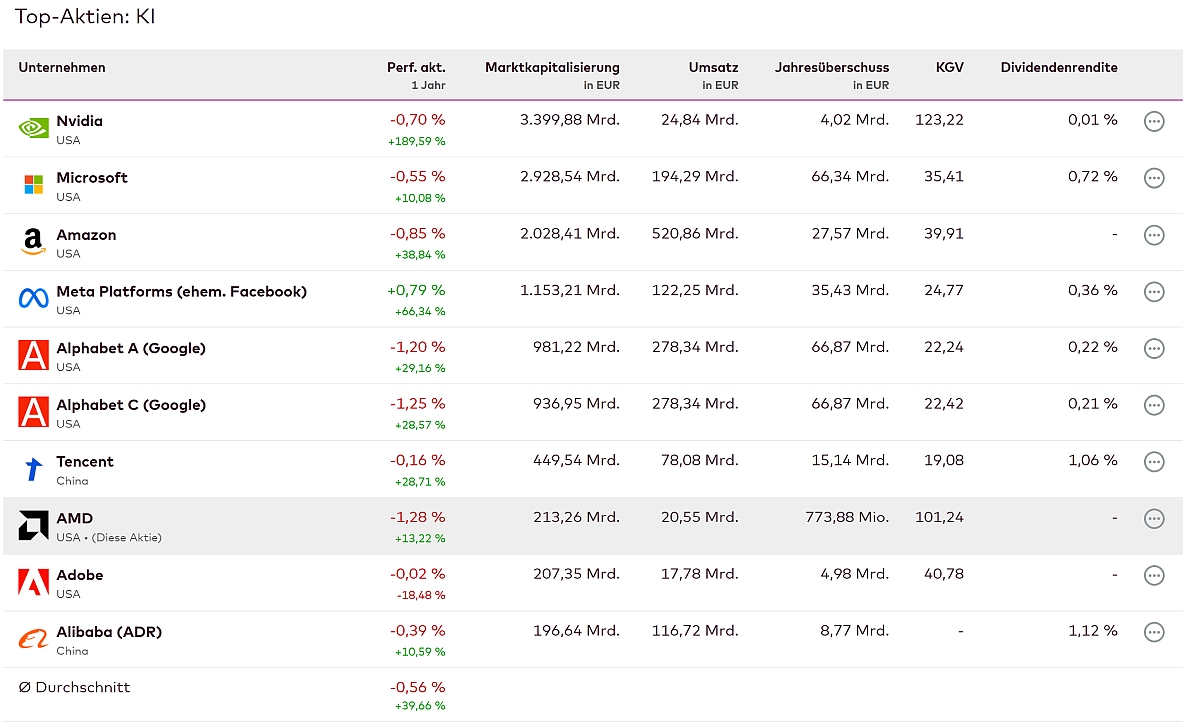Click the Alibaba logo icon
This screenshot has height=727, width=1200.
coord(33,639)
